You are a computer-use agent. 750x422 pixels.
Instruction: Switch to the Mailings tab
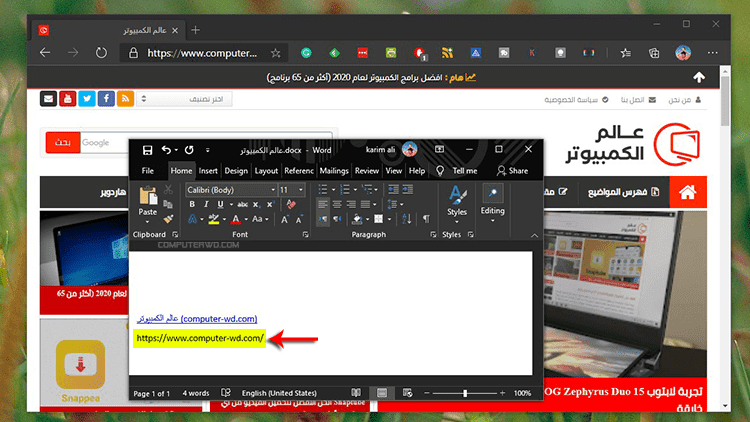pyautogui.click(x=334, y=171)
